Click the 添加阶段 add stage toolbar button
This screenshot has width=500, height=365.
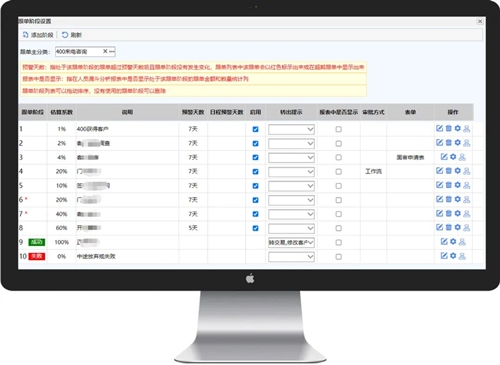coord(38,35)
